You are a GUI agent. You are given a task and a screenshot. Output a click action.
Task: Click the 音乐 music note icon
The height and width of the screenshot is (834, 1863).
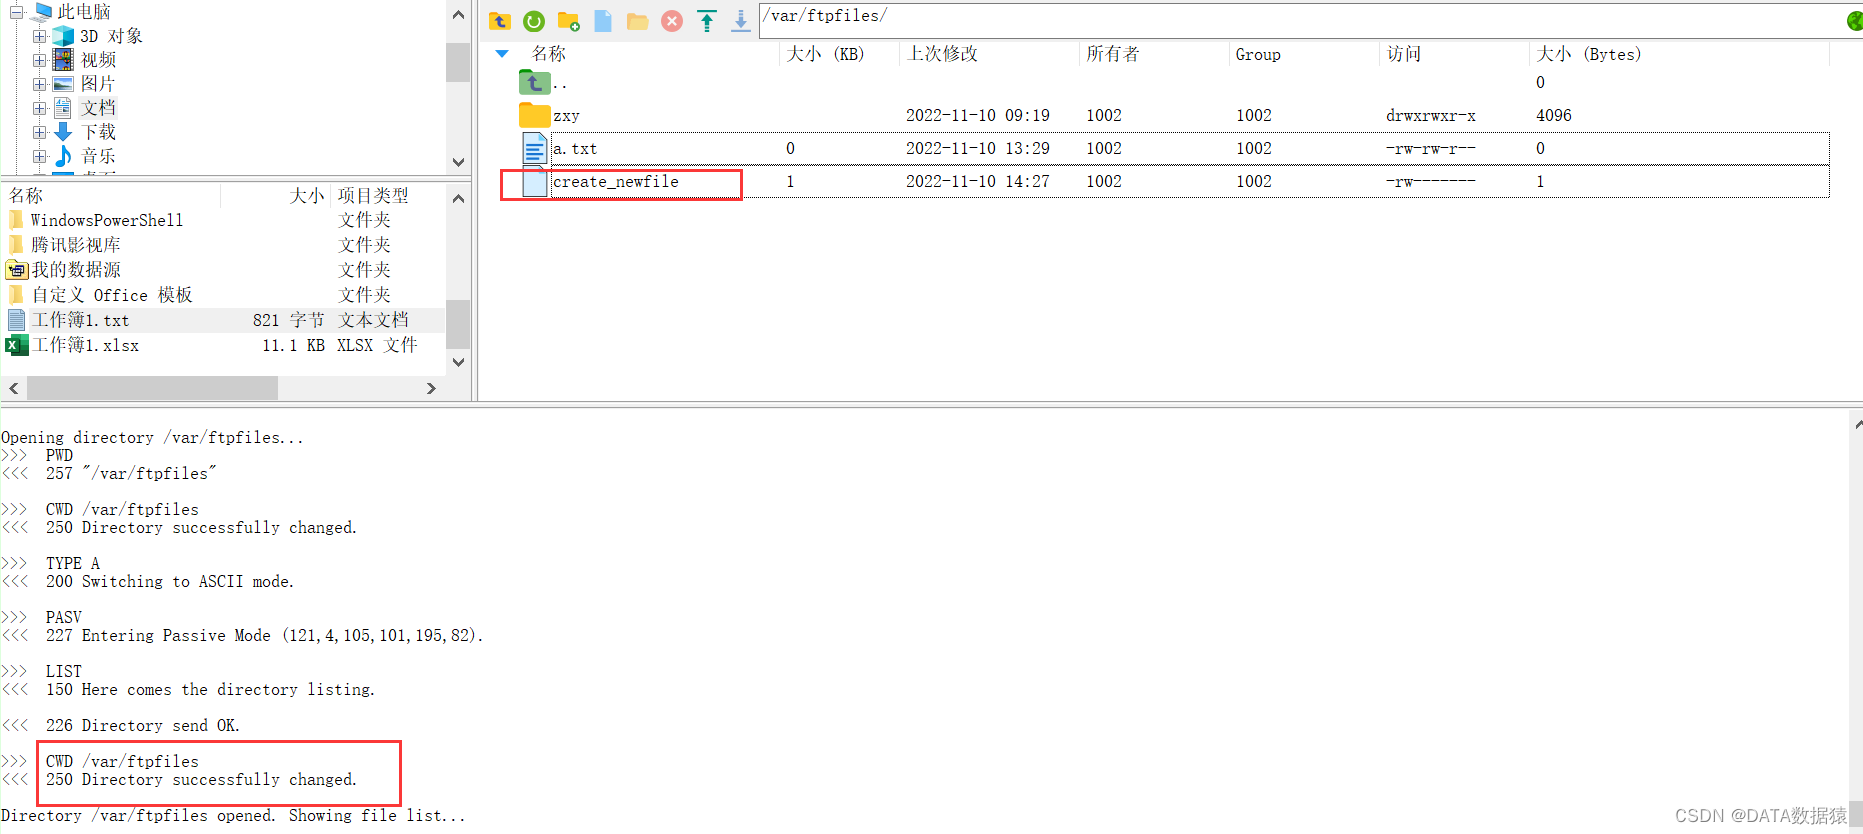(63, 156)
